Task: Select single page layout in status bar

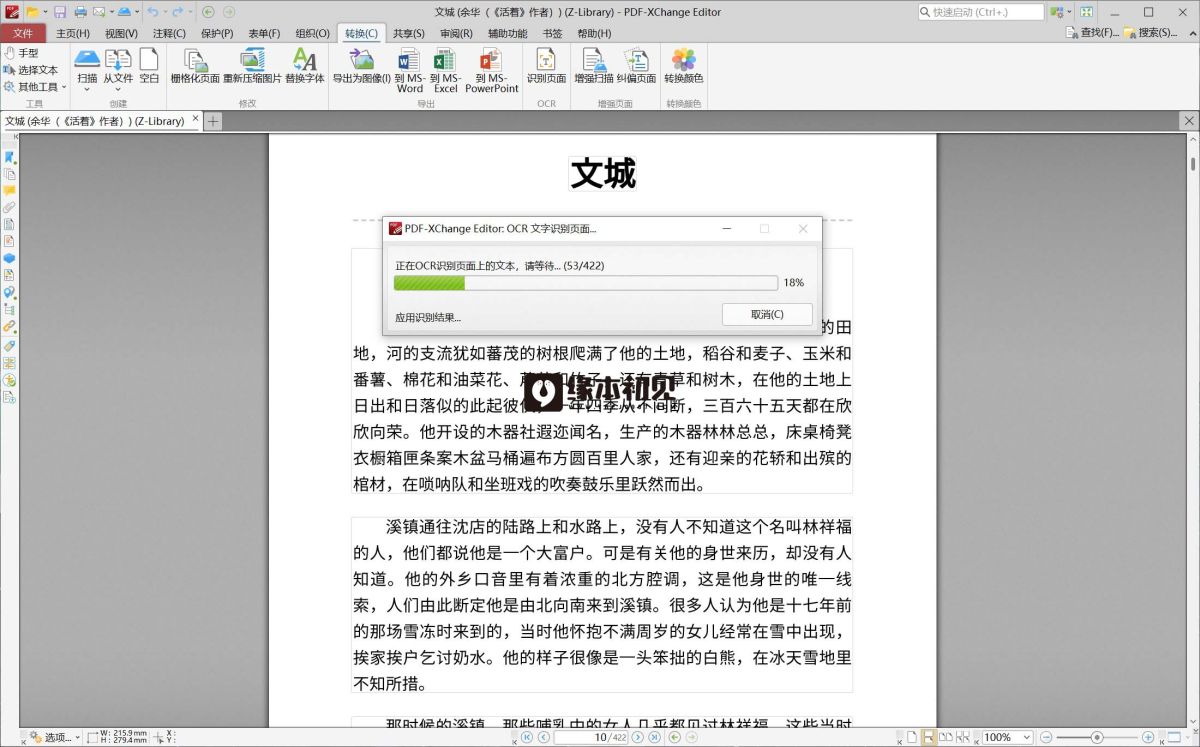Action: [x=912, y=737]
